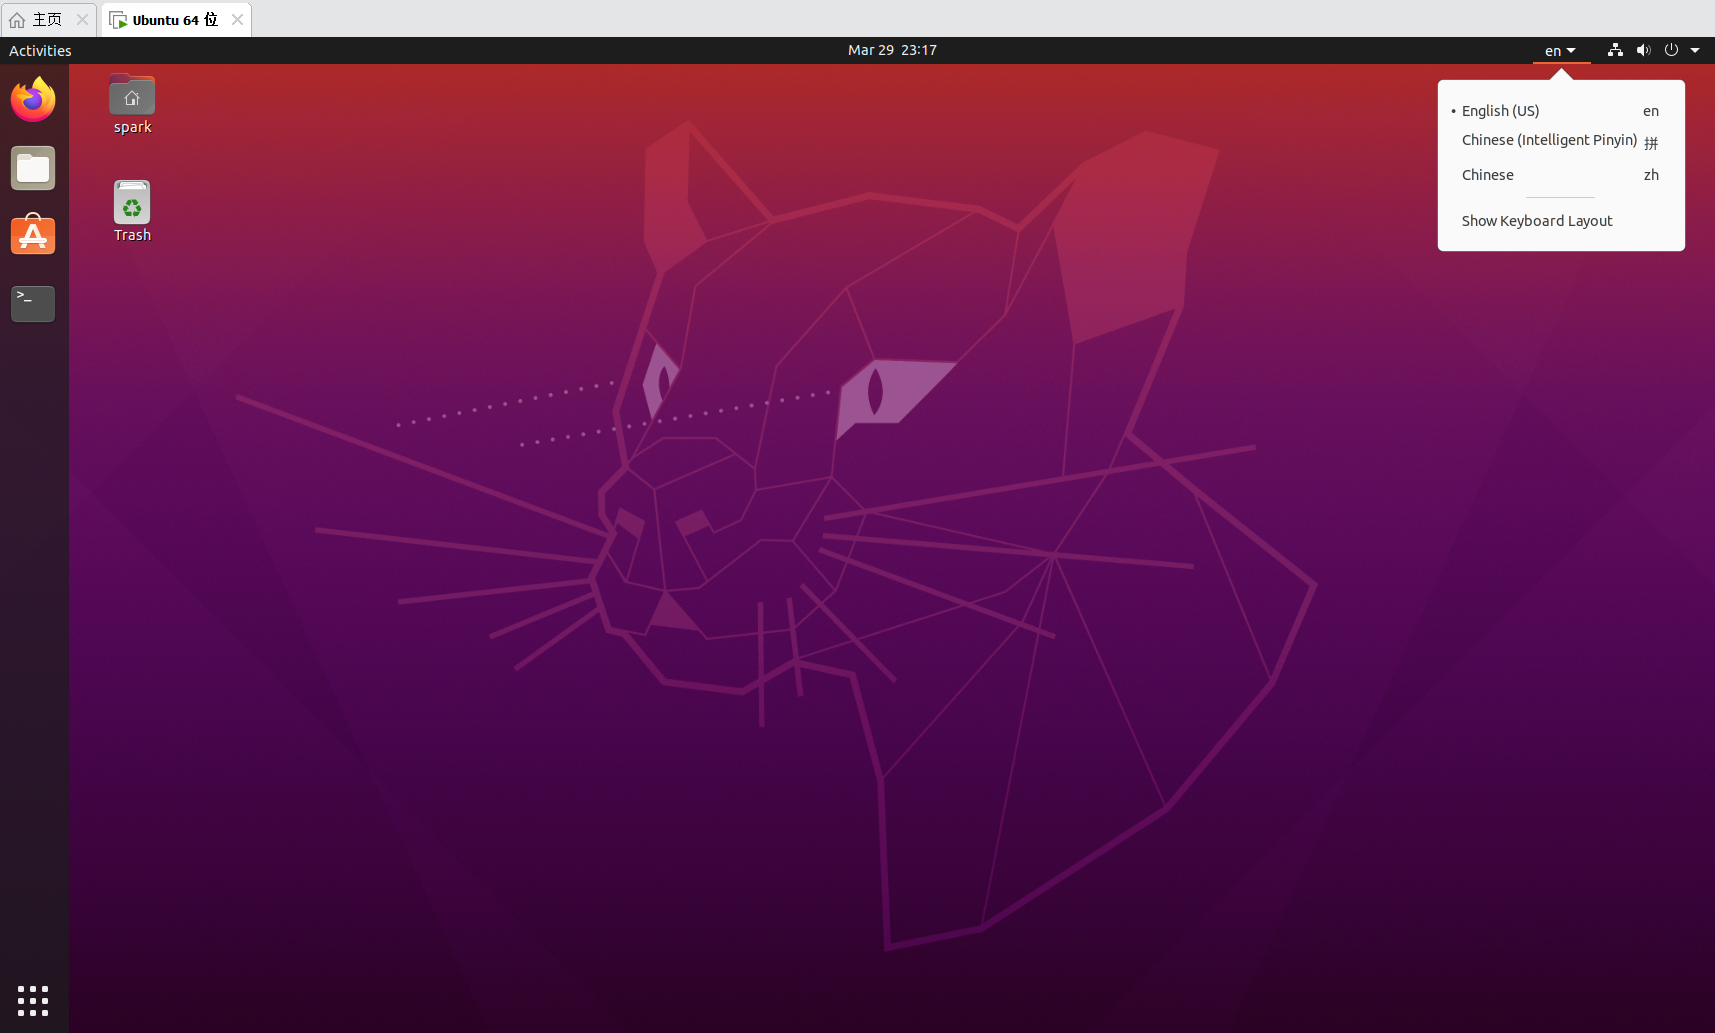The height and width of the screenshot is (1033, 1715).
Task: Open the clock calendar Mar 29 23:17
Action: 892,50
